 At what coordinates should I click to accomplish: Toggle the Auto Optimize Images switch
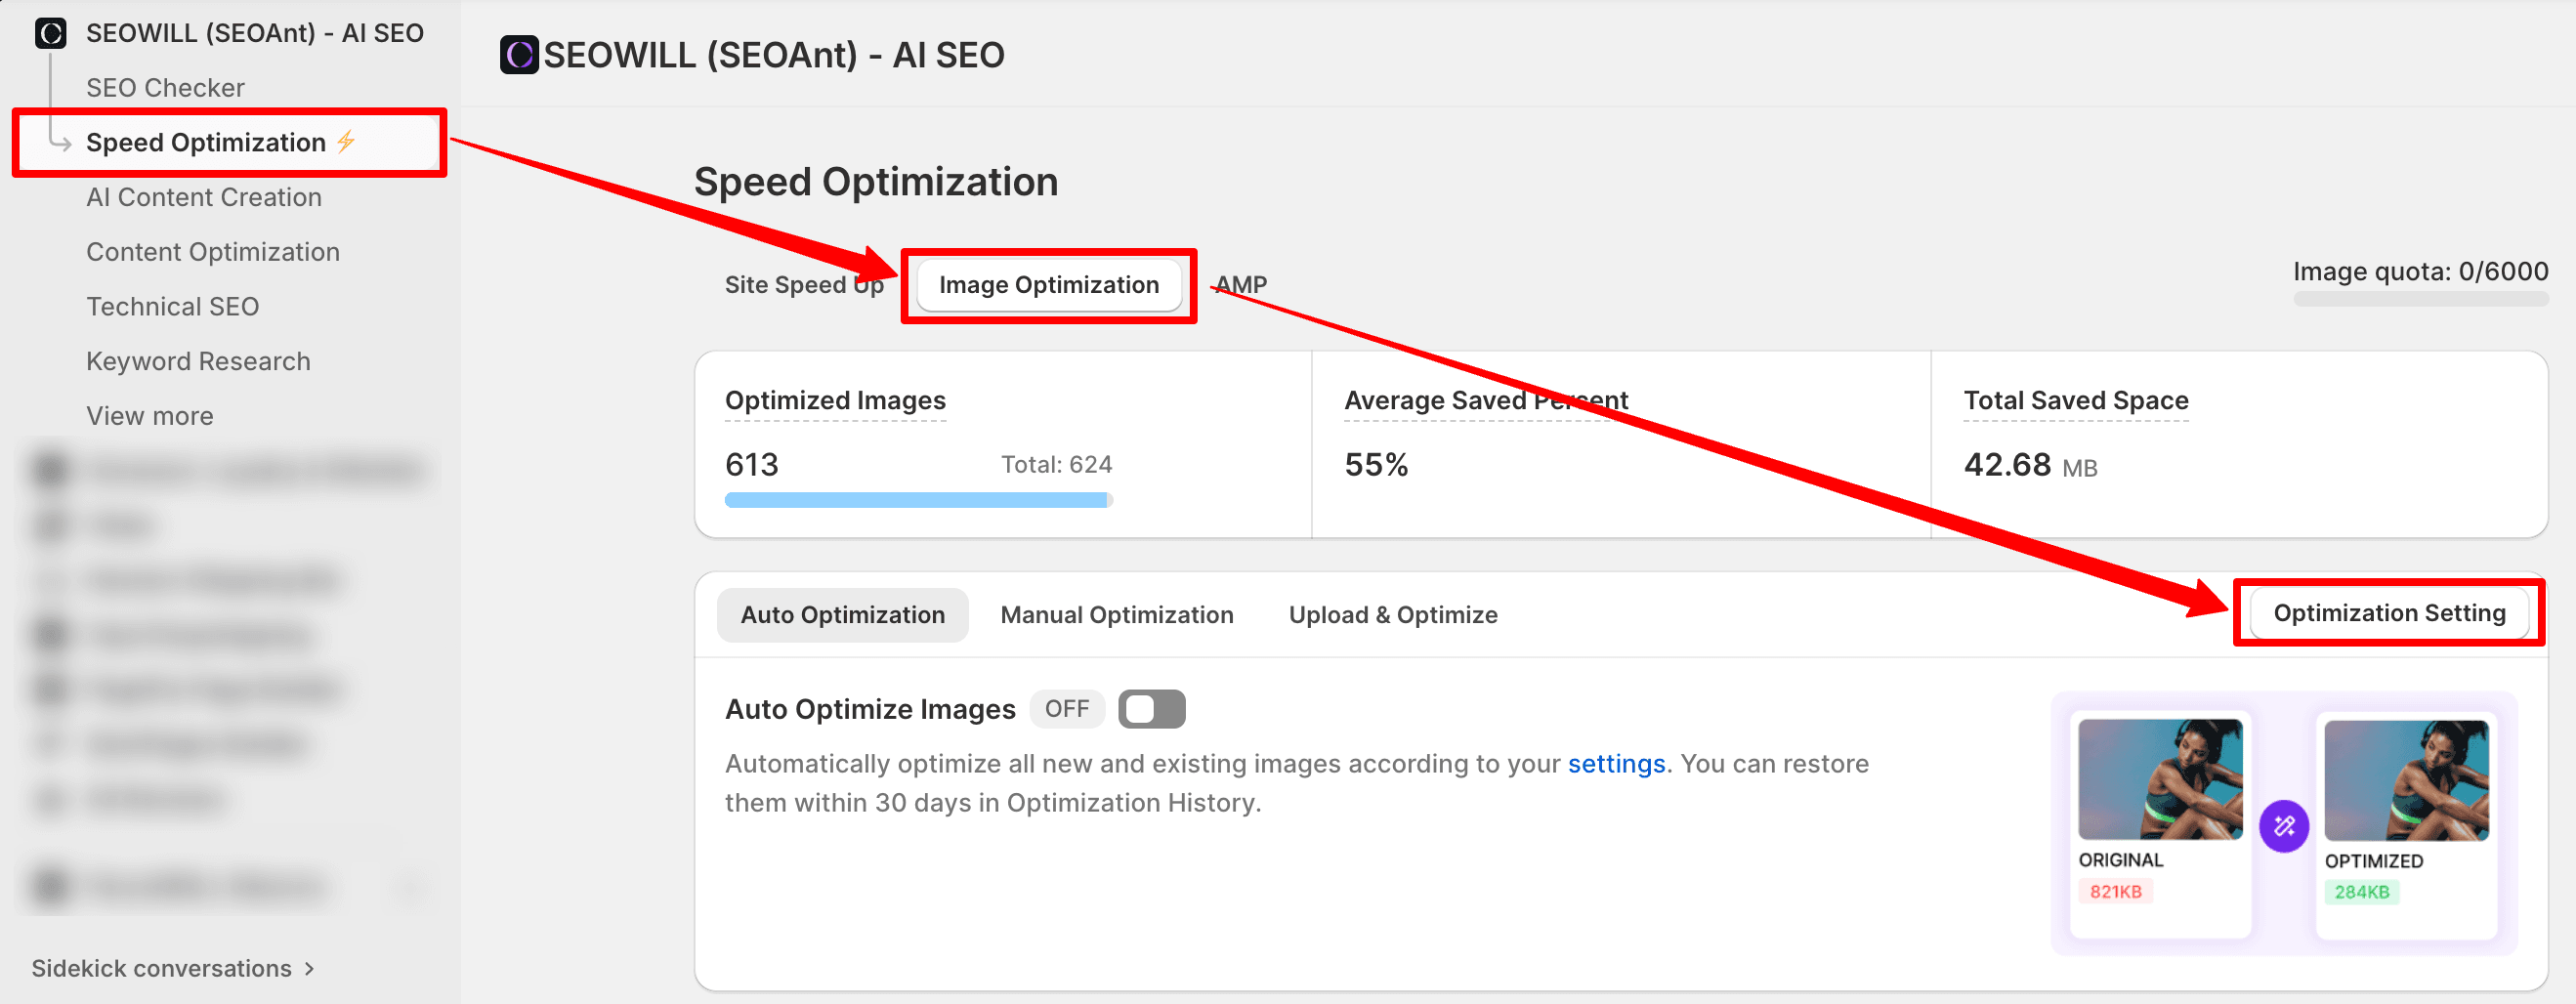point(1151,709)
